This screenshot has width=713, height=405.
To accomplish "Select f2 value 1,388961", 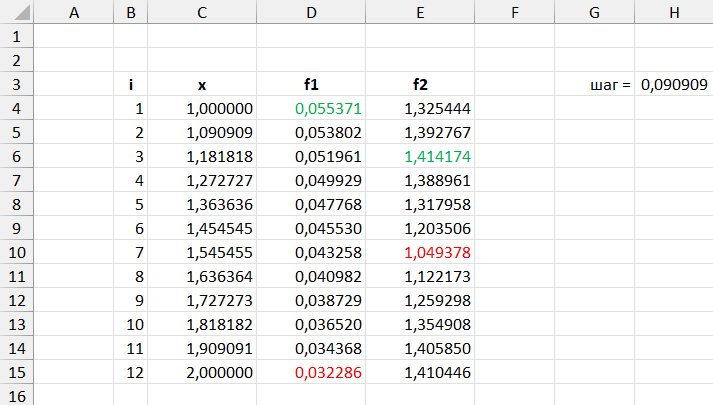I will 420,180.
